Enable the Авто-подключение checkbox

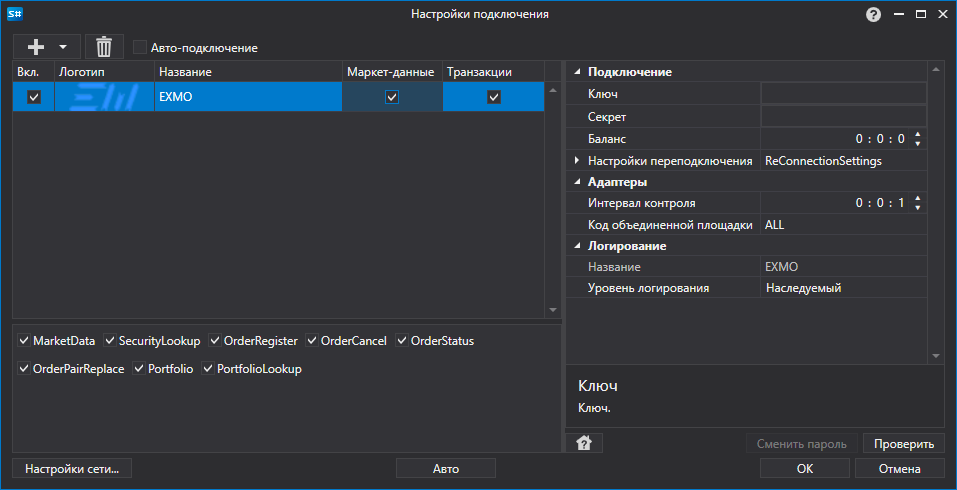pos(140,47)
